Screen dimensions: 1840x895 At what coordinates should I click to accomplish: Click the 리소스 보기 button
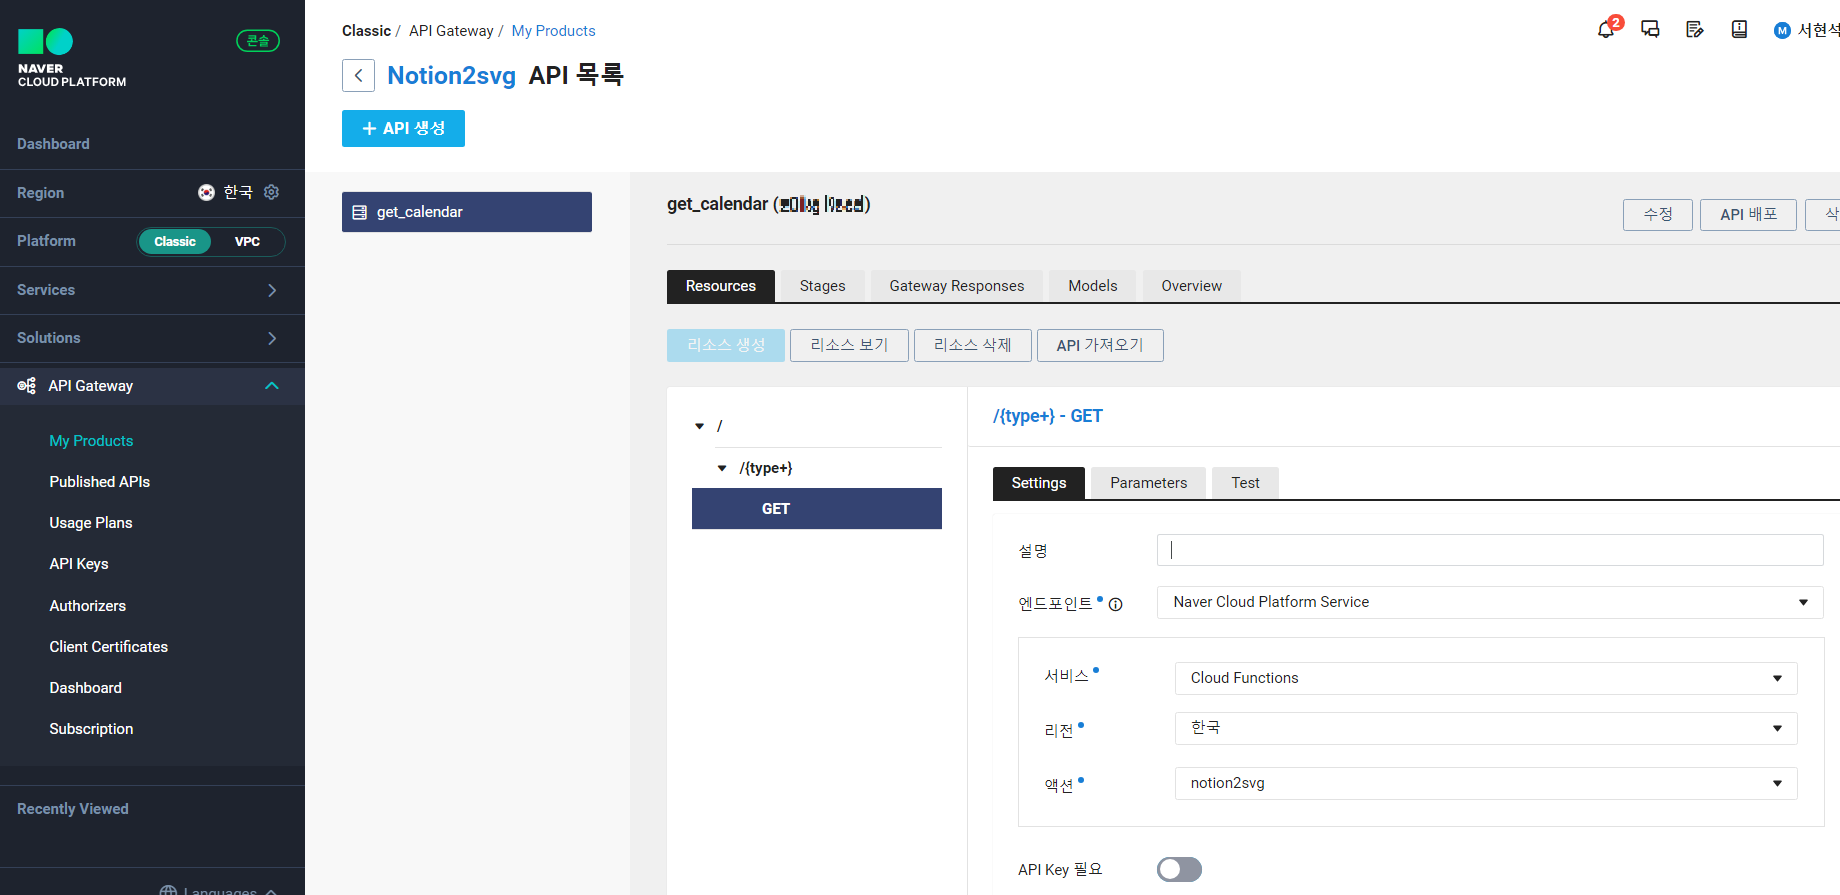(849, 345)
